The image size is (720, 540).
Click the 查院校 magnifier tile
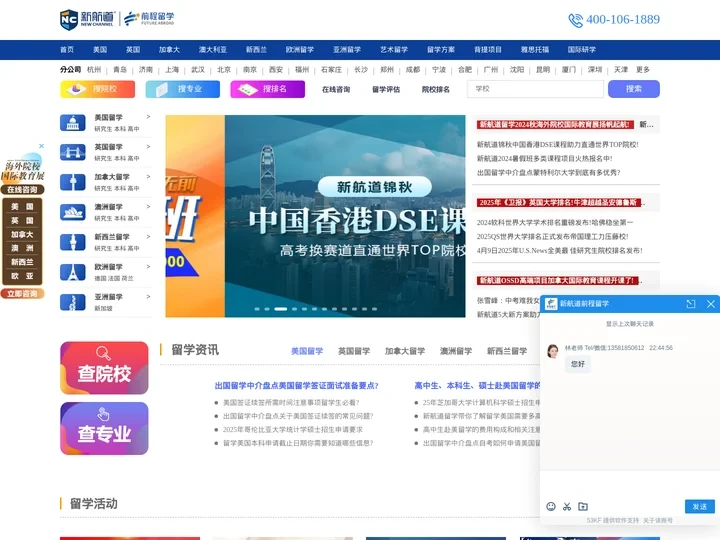pos(104,368)
